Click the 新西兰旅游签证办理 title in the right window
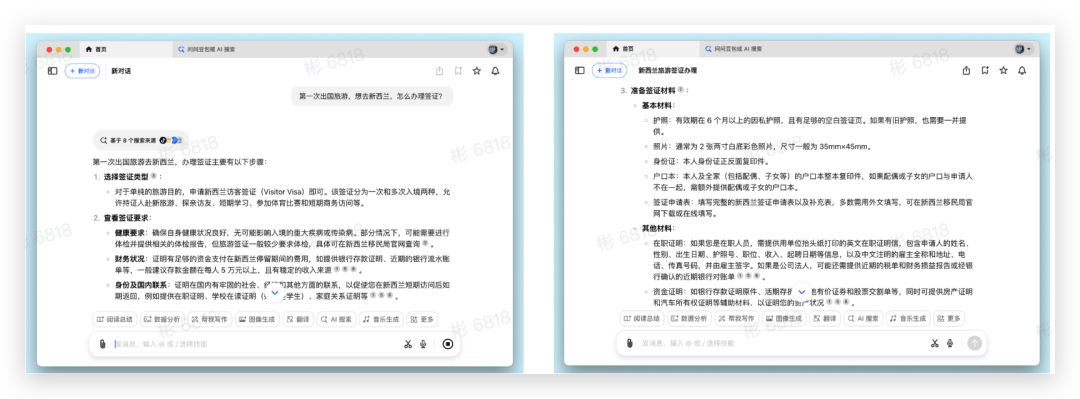Viewport: 1080px width, 399px height. pos(667,70)
